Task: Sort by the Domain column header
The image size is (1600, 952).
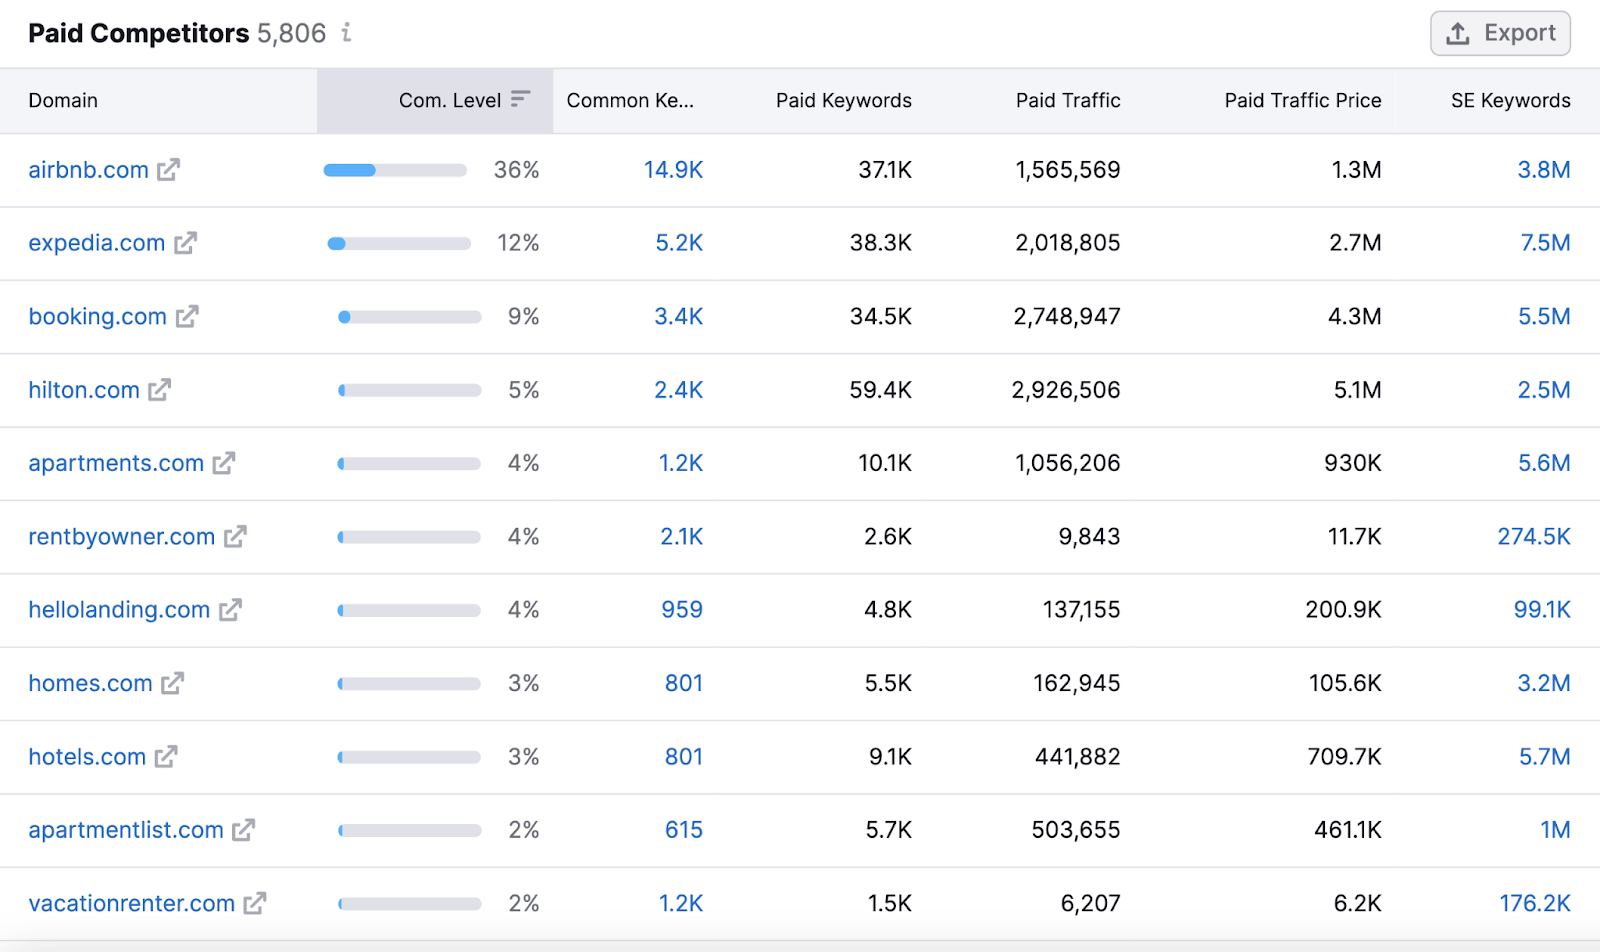Action: tap(63, 100)
